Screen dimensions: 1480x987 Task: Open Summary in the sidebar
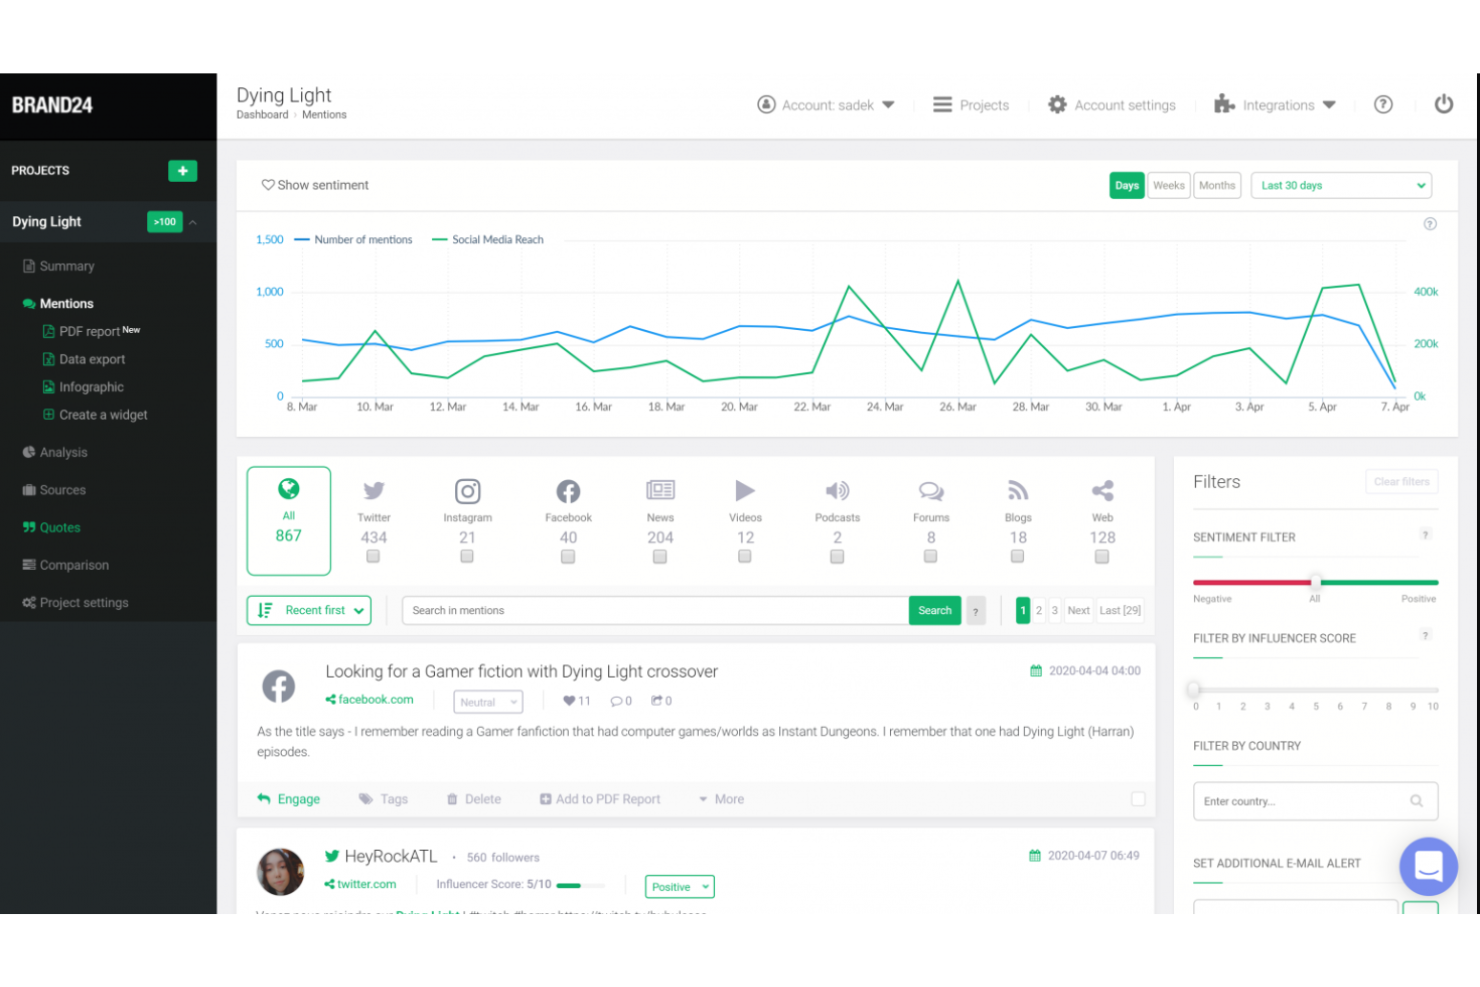[x=66, y=266]
